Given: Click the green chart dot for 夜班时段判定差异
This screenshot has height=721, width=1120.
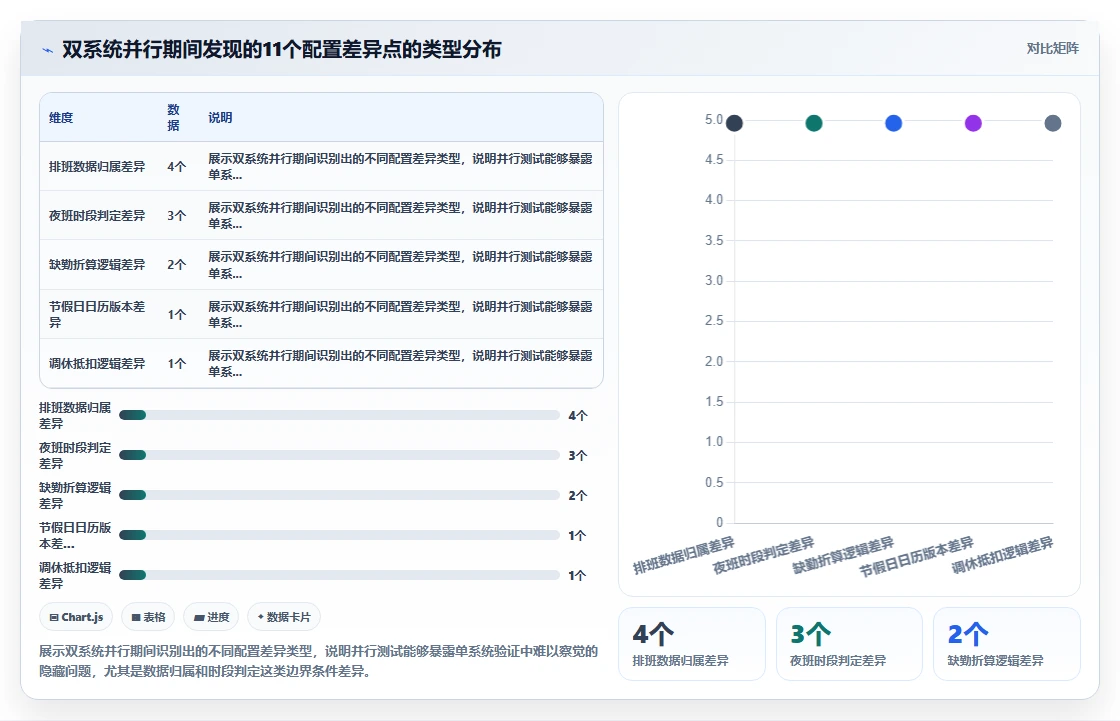Looking at the screenshot, I should [x=814, y=123].
